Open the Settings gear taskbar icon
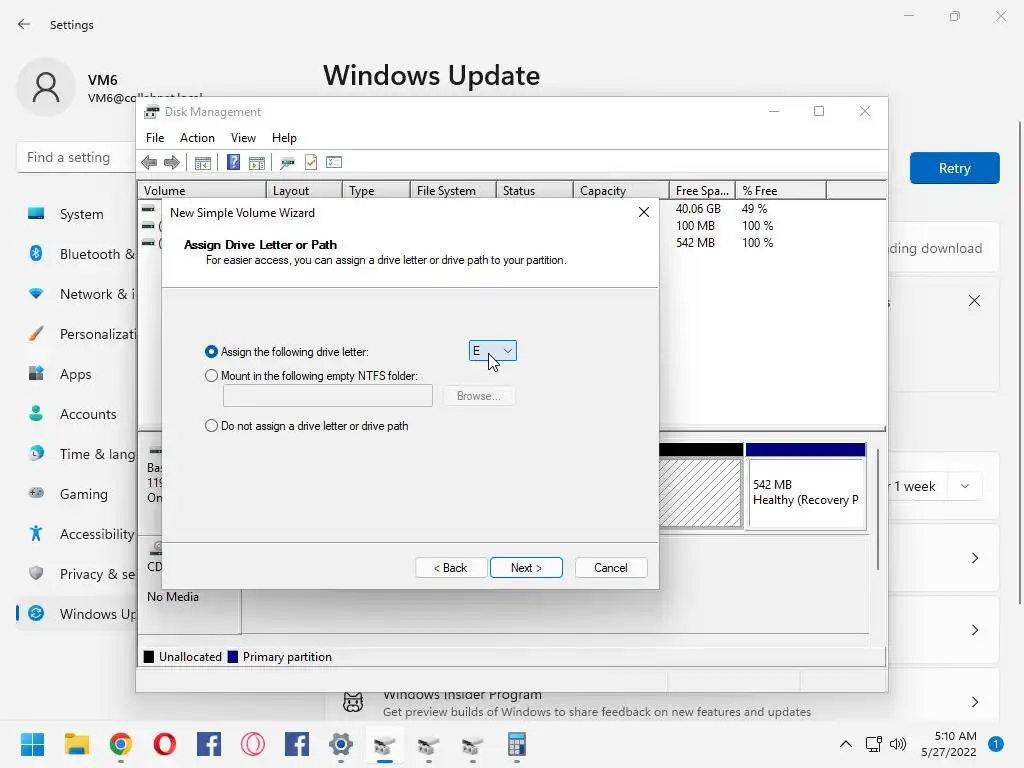The height and width of the screenshot is (768, 1024). point(341,744)
